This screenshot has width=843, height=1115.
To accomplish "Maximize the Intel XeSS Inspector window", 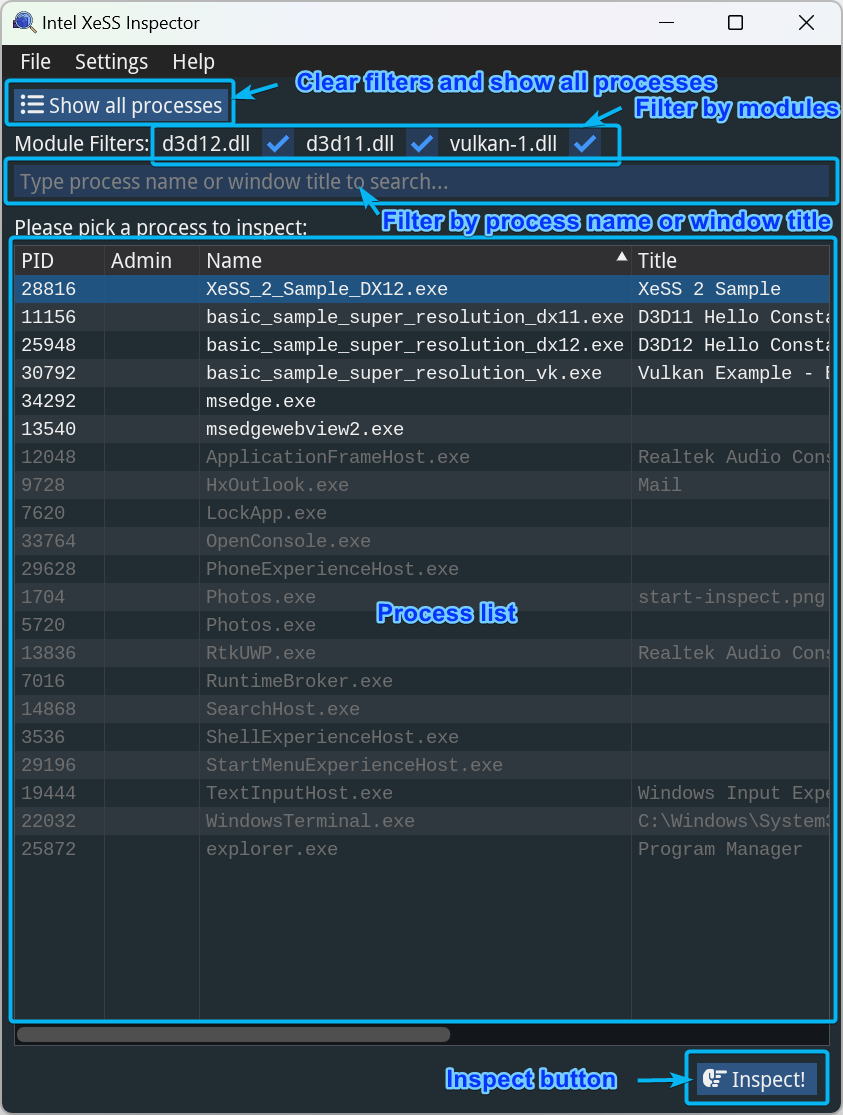I will [736, 23].
